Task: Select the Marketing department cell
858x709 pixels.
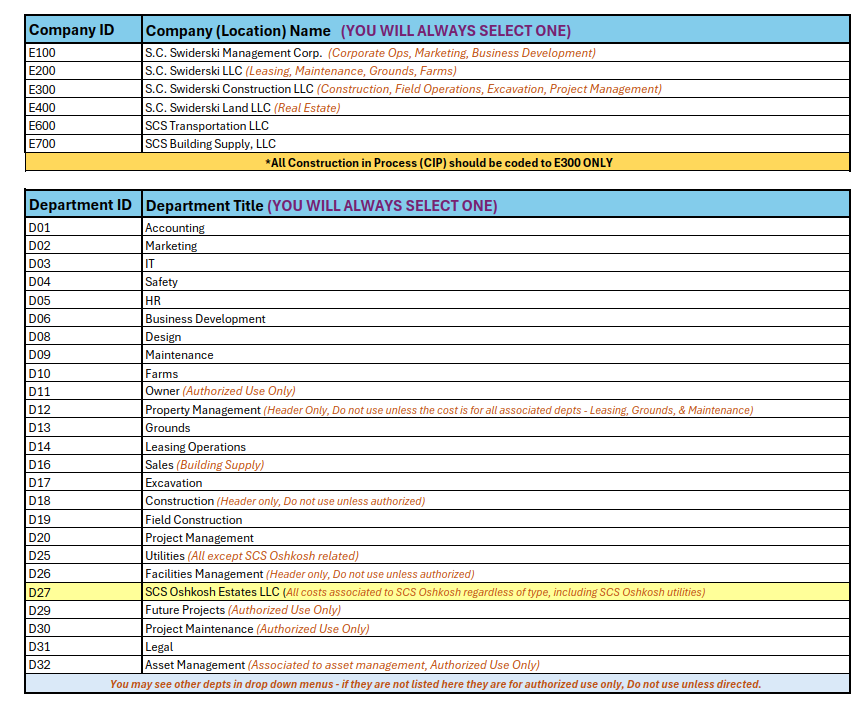Action: click(x=496, y=246)
